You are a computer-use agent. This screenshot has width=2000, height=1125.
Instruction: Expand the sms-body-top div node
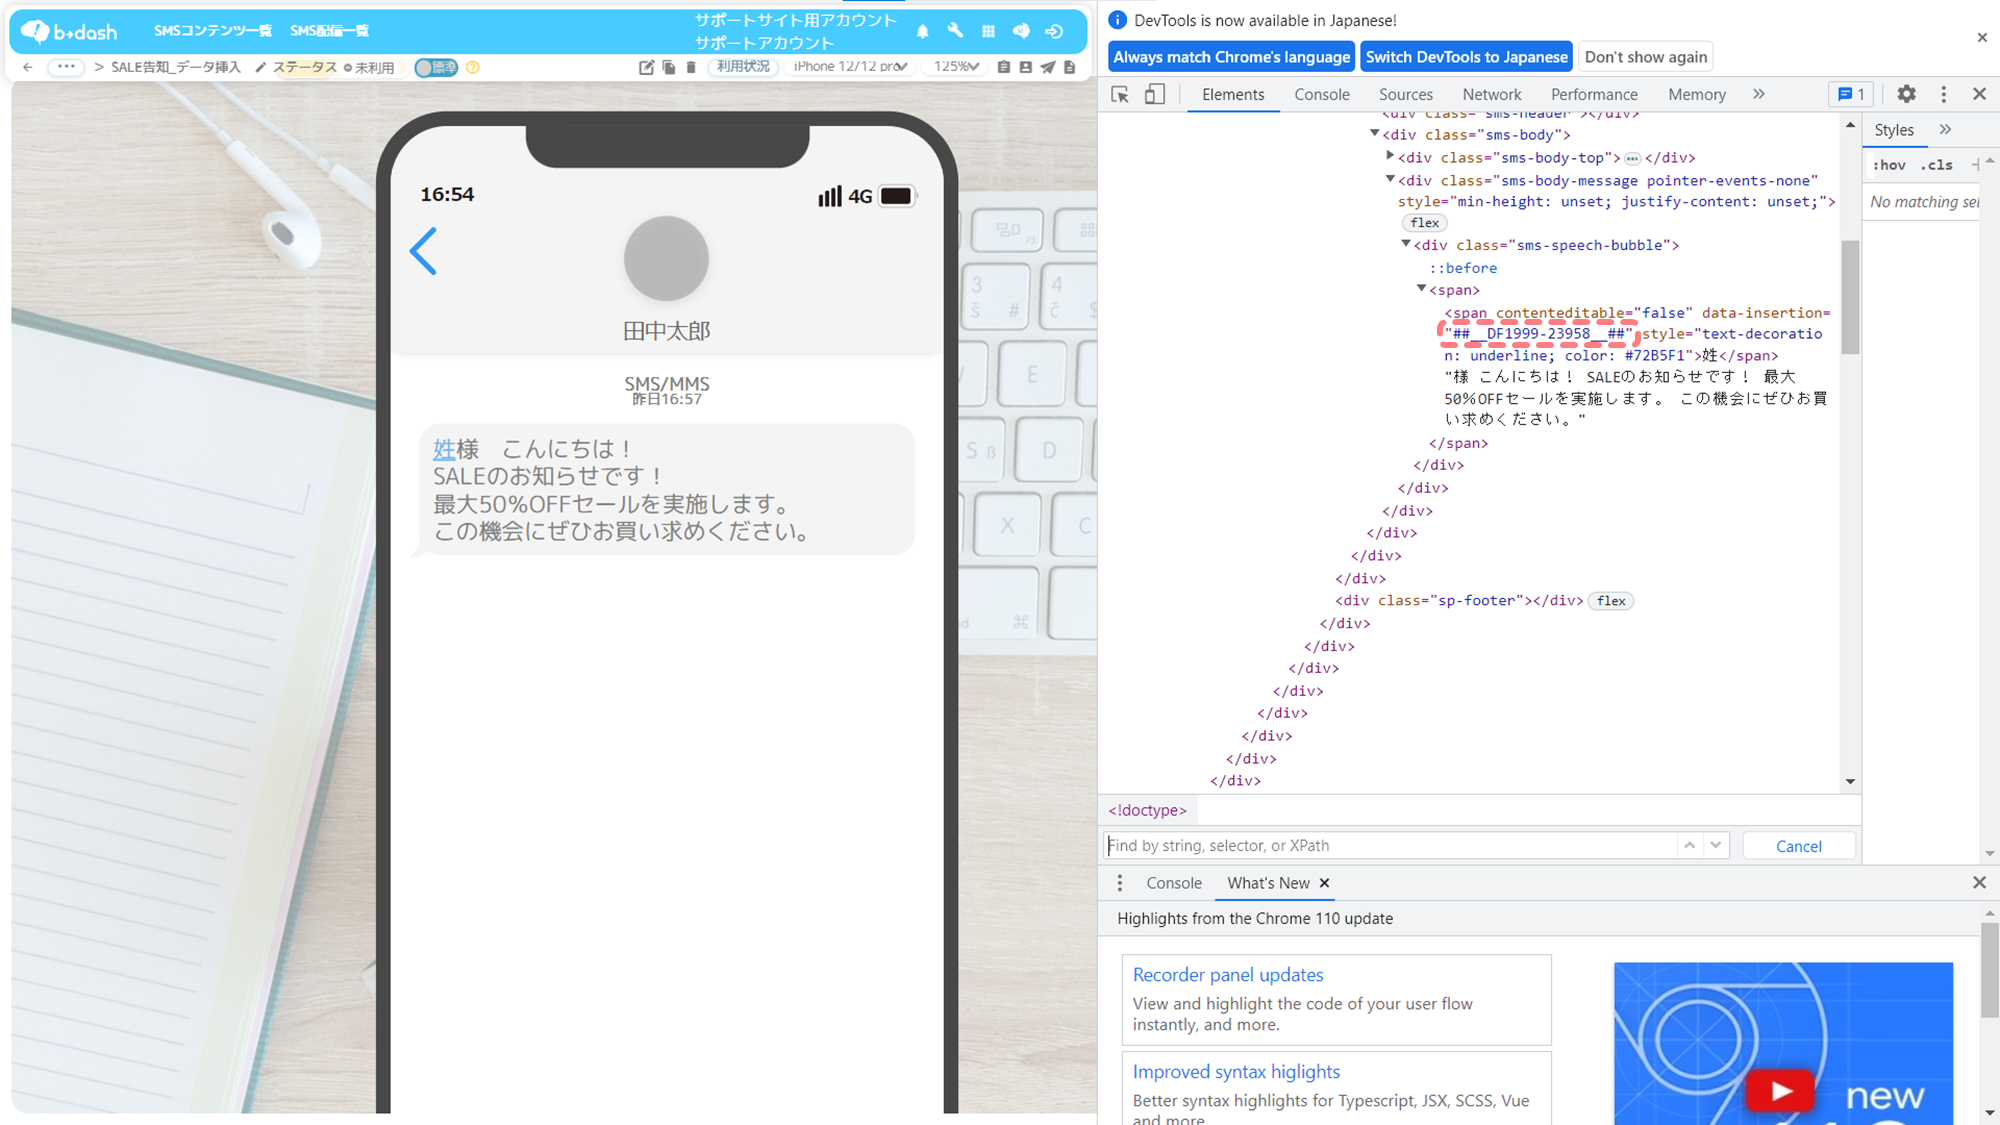click(x=1390, y=157)
